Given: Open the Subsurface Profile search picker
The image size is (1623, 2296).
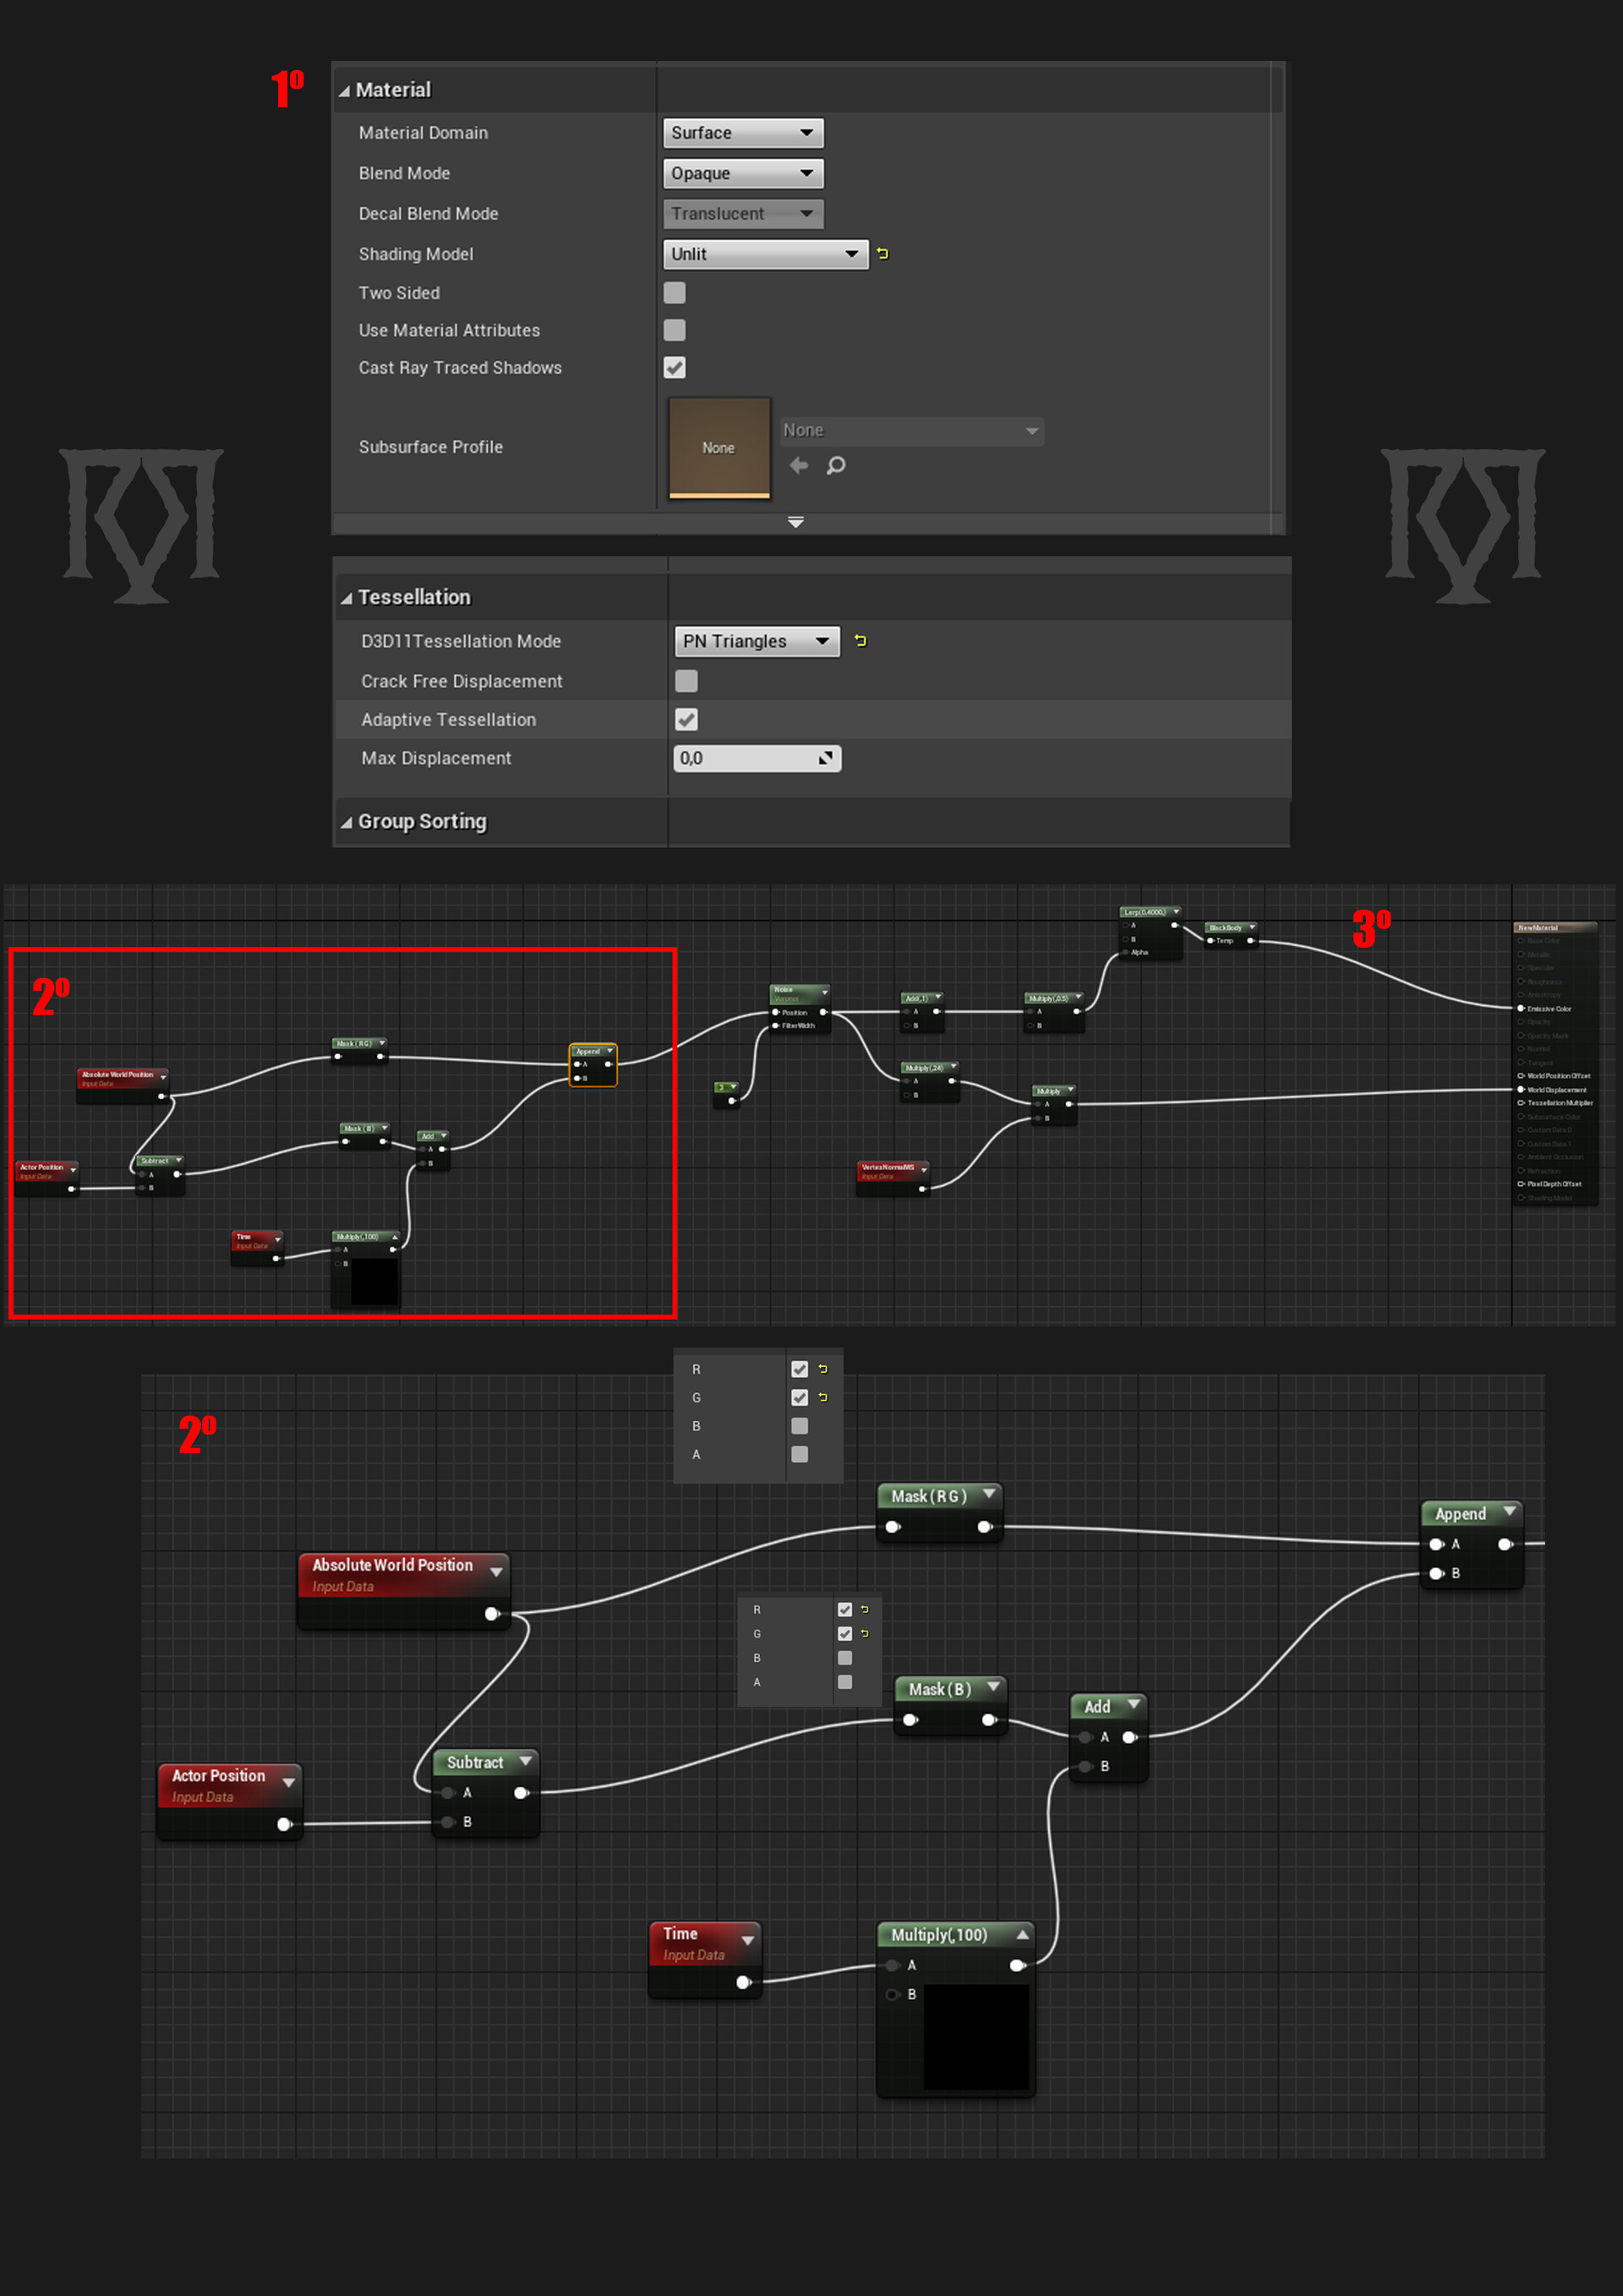Looking at the screenshot, I should click(x=836, y=465).
